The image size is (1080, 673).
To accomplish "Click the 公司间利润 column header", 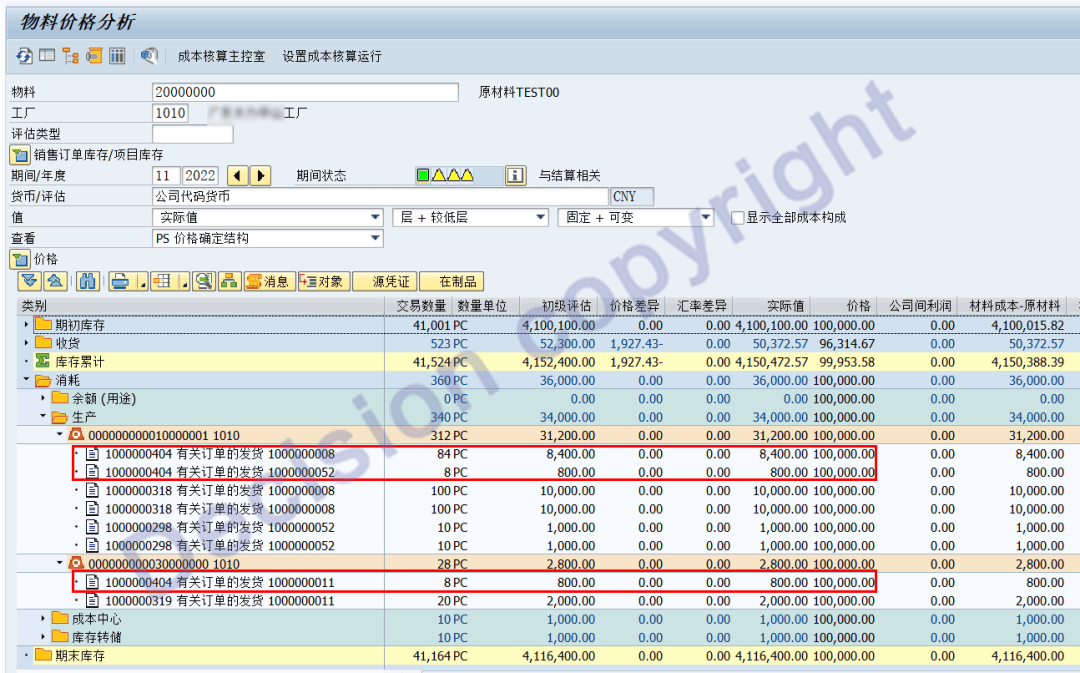I will coord(918,306).
